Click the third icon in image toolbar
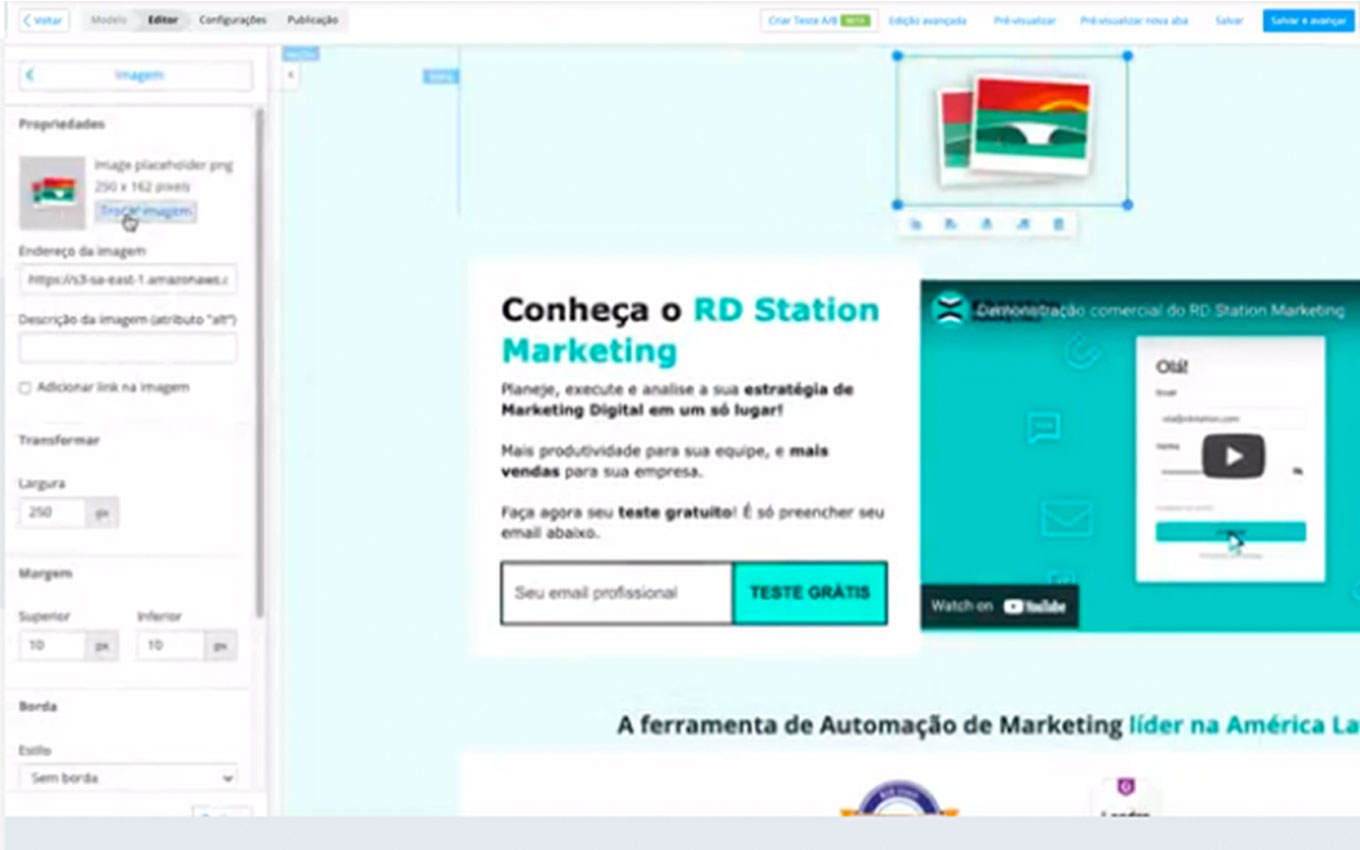The height and width of the screenshot is (850, 1360). [986, 225]
